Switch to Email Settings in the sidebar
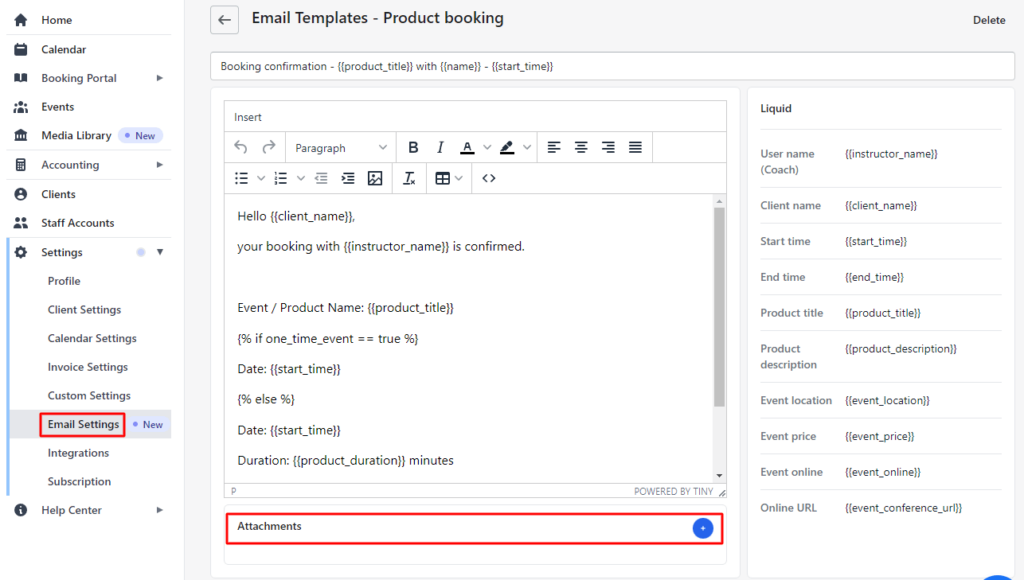The width and height of the screenshot is (1024, 580). [x=82, y=424]
